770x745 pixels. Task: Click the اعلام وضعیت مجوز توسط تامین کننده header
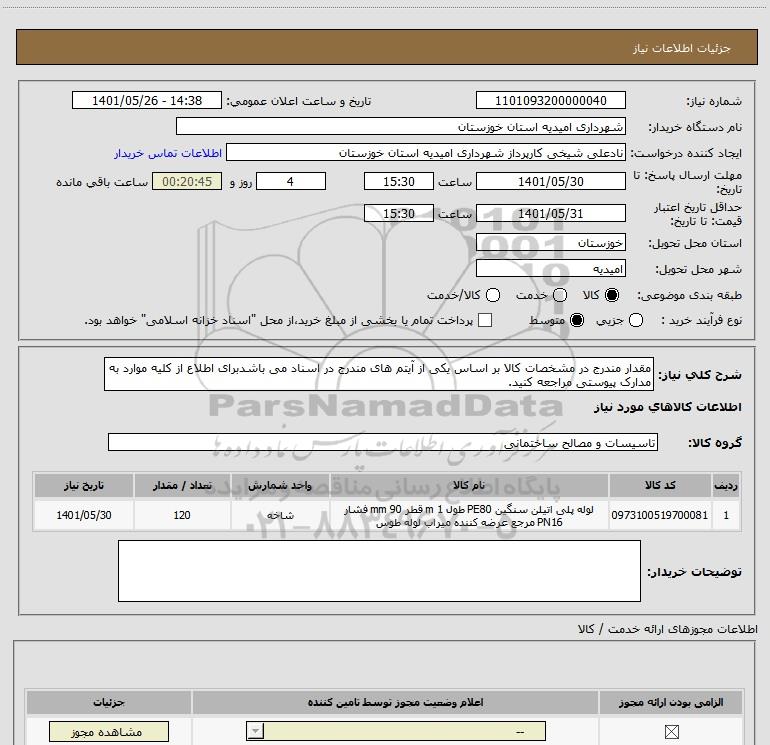(x=395, y=703)
